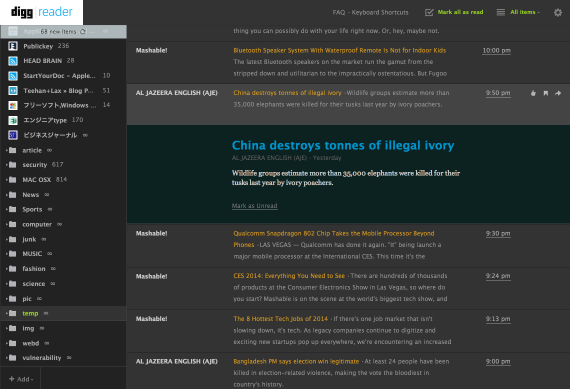Click the 9:30 pm timestamp
Viewport: 570px width, 389px height.
point(498,234)
